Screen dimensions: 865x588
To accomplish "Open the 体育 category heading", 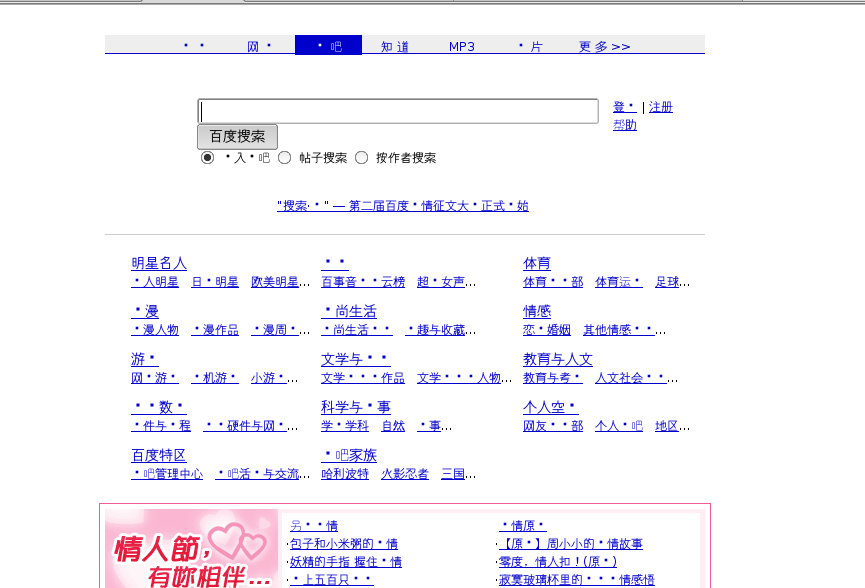I will coord(537,263).
